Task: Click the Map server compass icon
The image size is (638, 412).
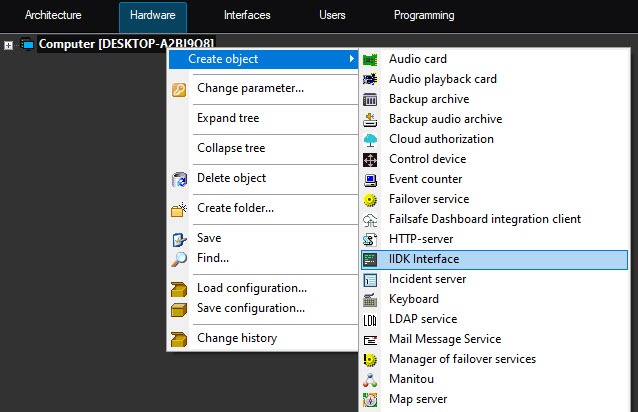Action: [370, 400]
